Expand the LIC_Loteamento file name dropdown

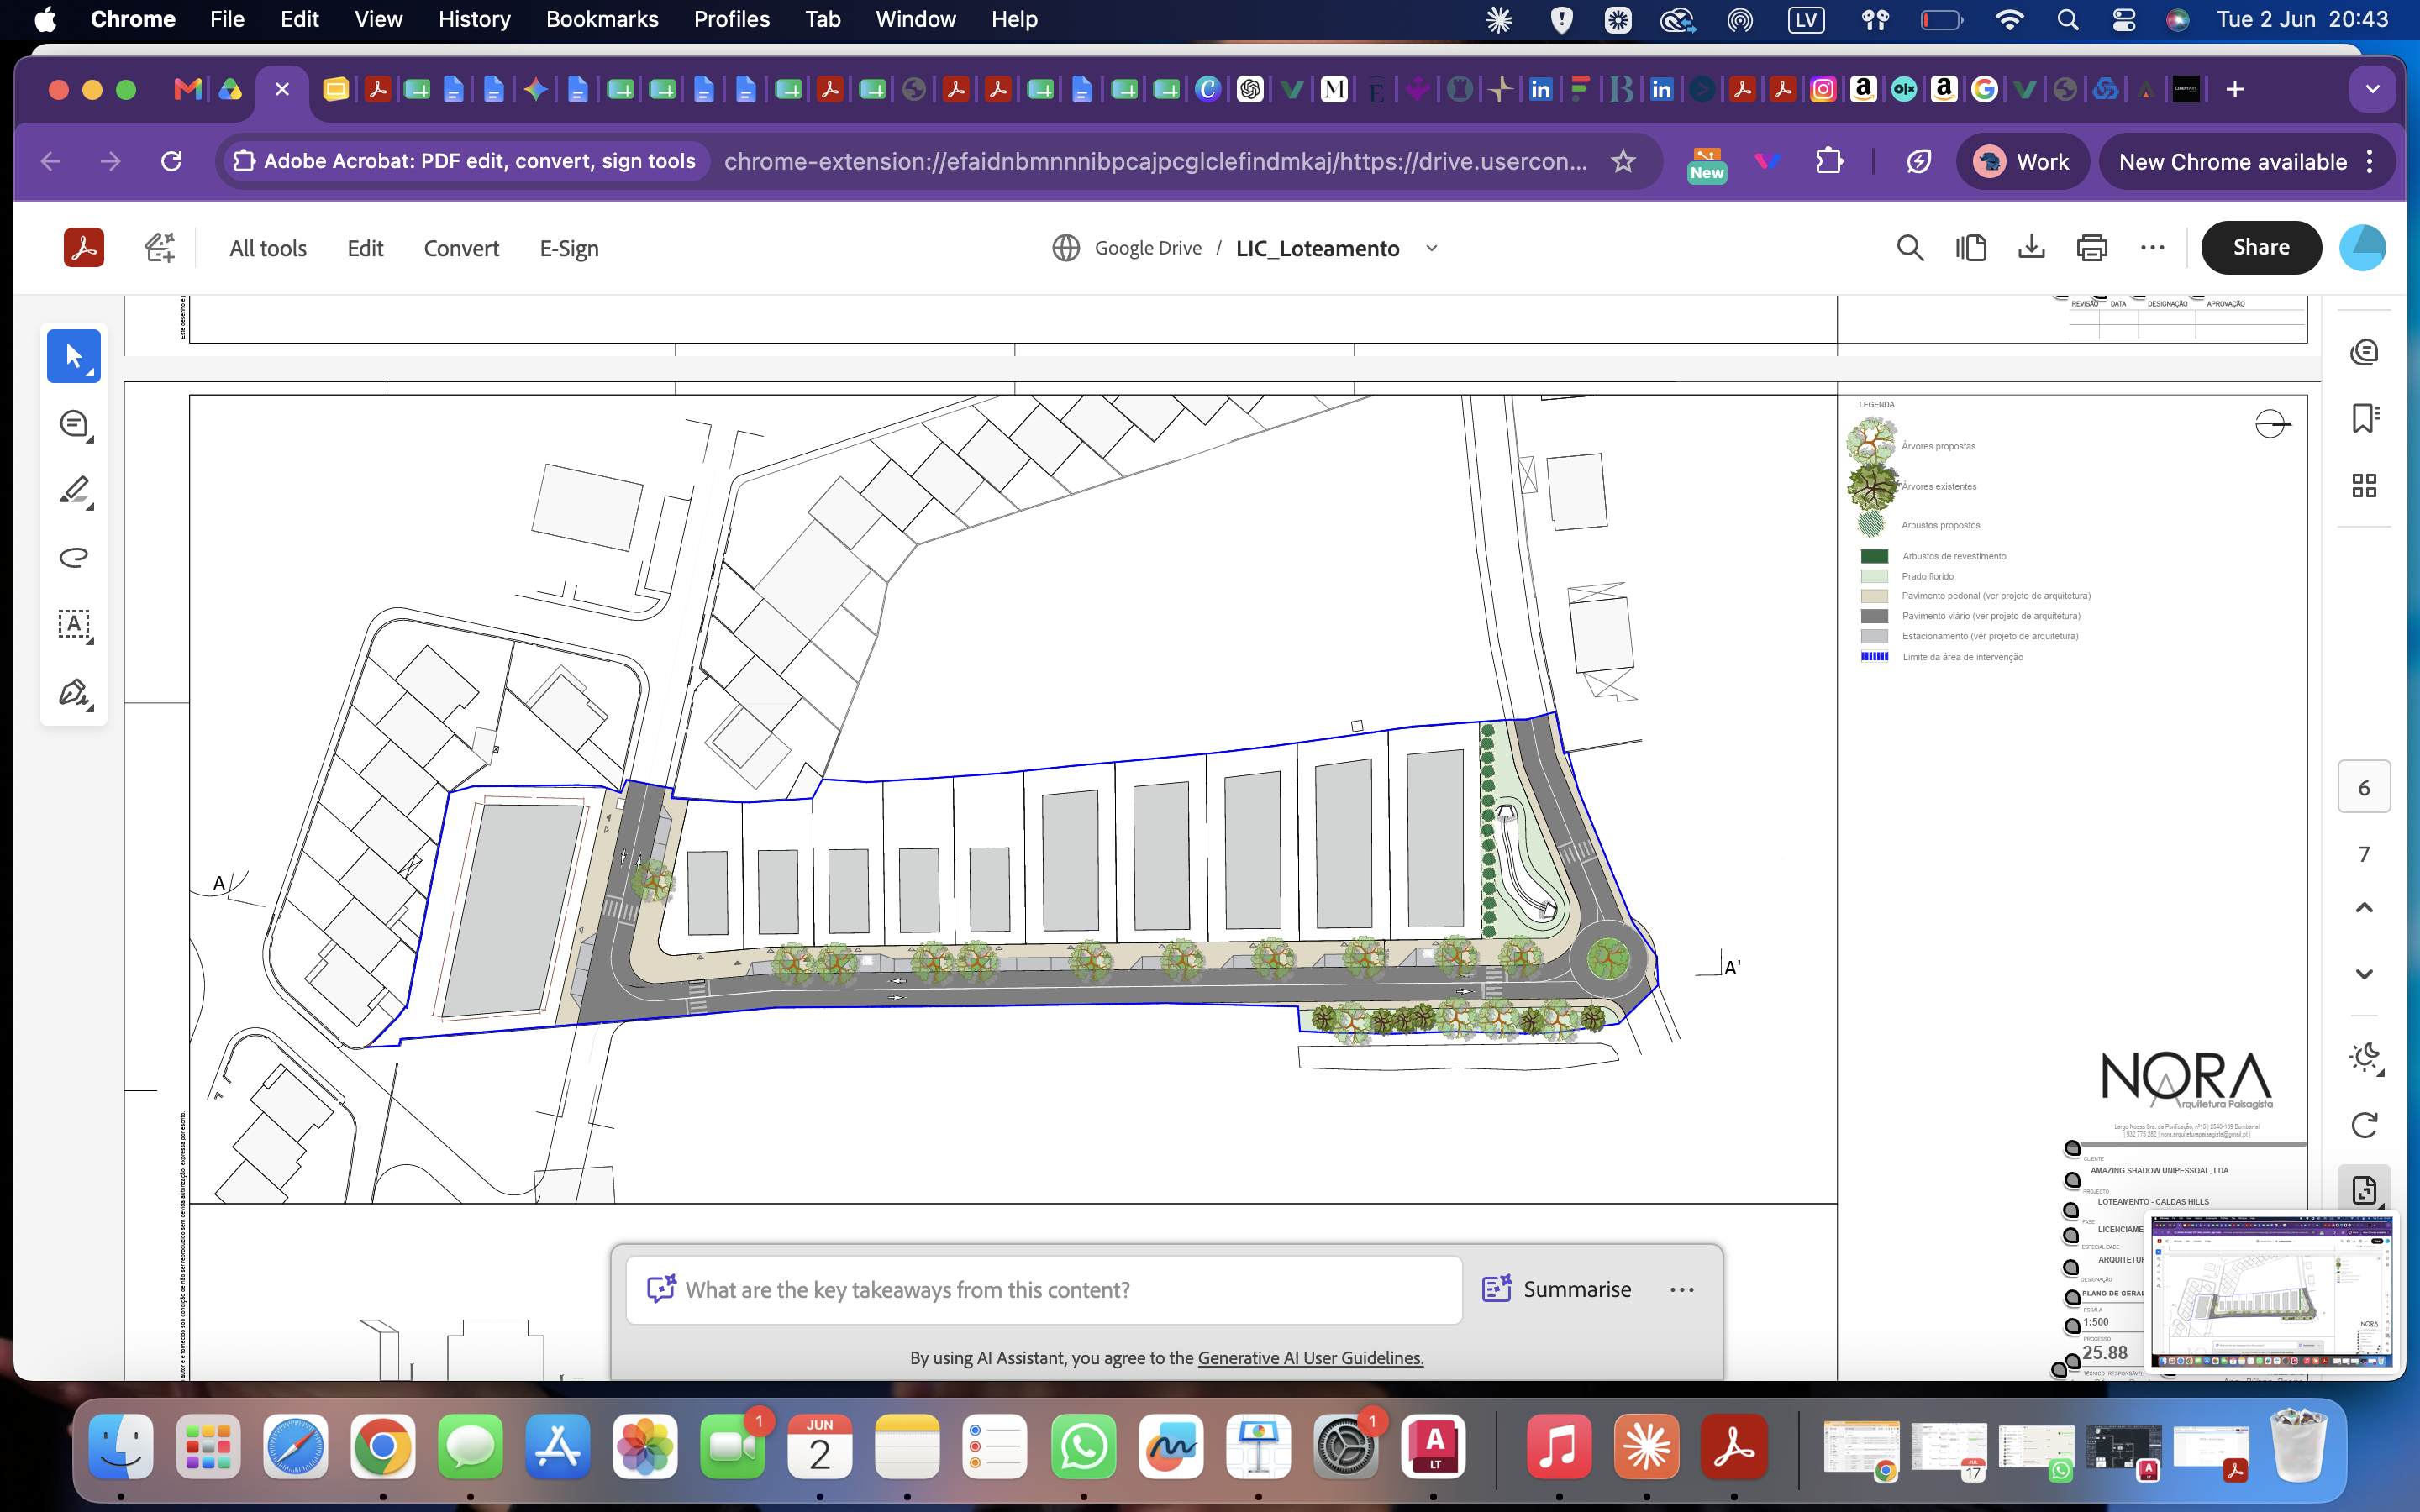pos(1431,248)
